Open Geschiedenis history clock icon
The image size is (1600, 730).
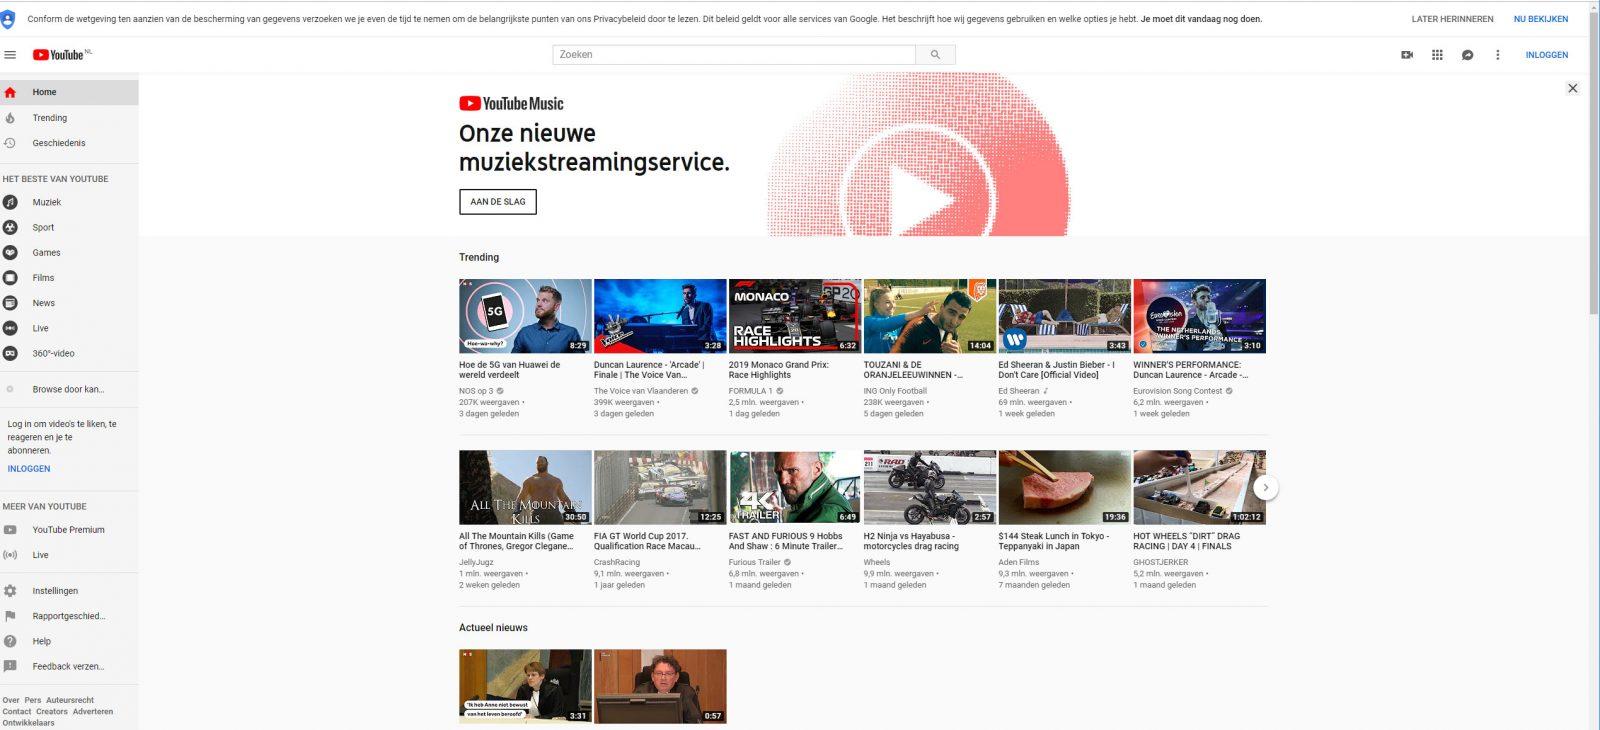point(10,143)
